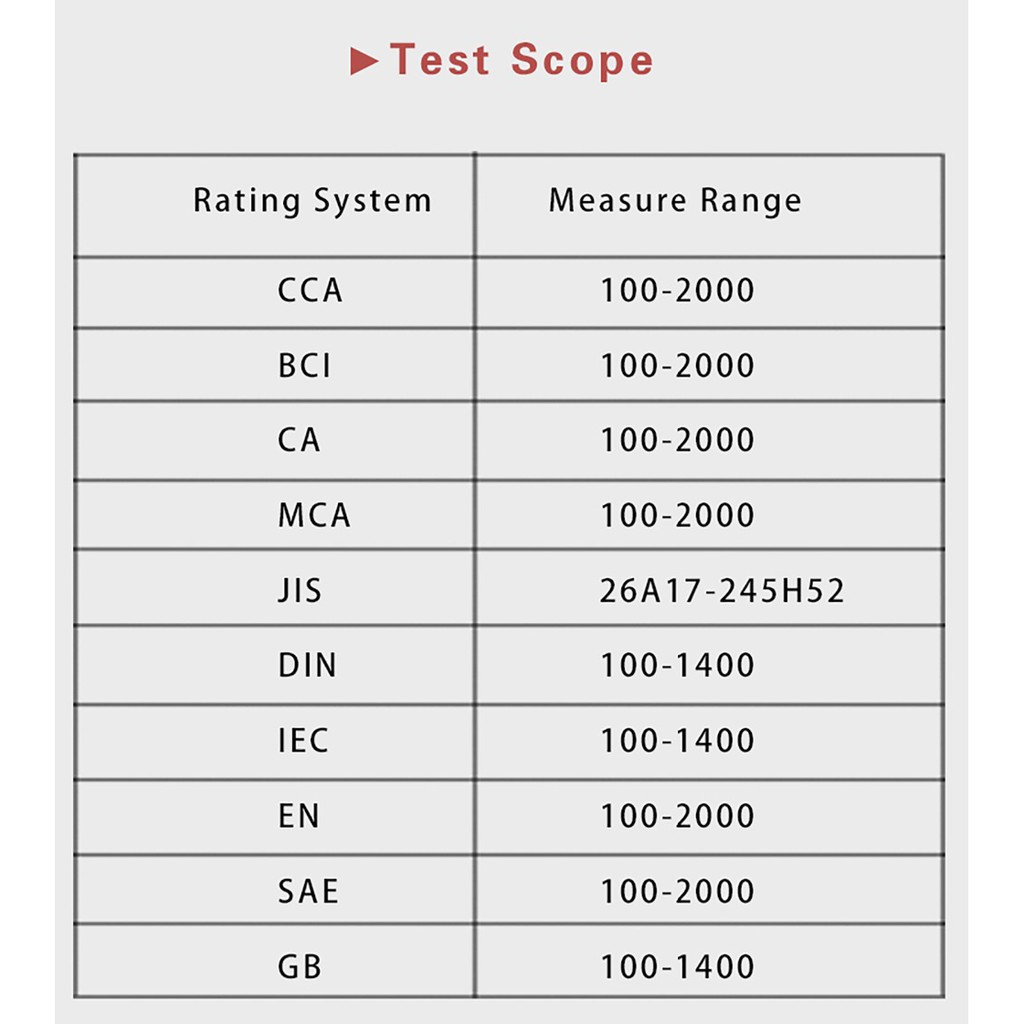Click the CA rating system cell

point(299,440)
